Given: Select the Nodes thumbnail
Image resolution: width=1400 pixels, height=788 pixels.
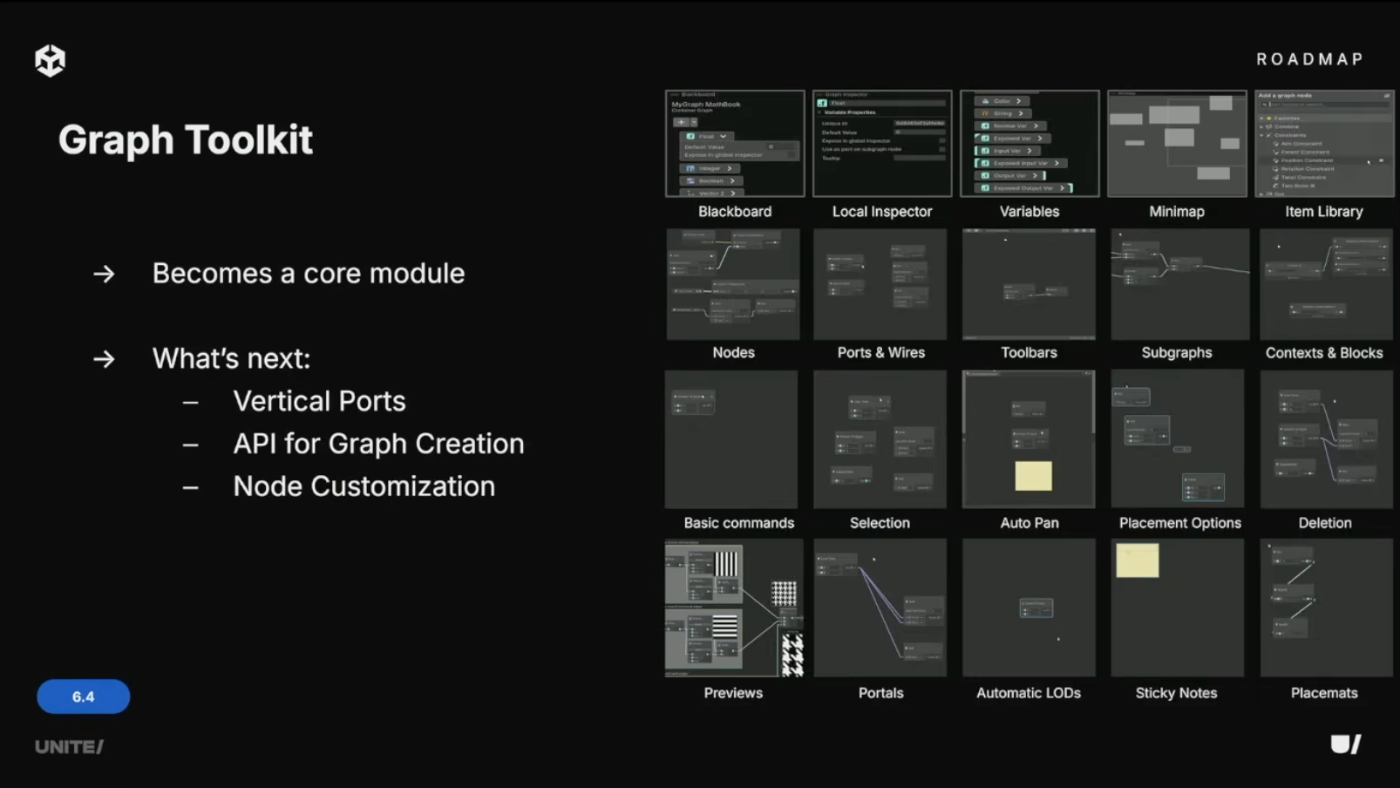Looking at the screenshot, I should pyautogui.click(x=733, y=284).
